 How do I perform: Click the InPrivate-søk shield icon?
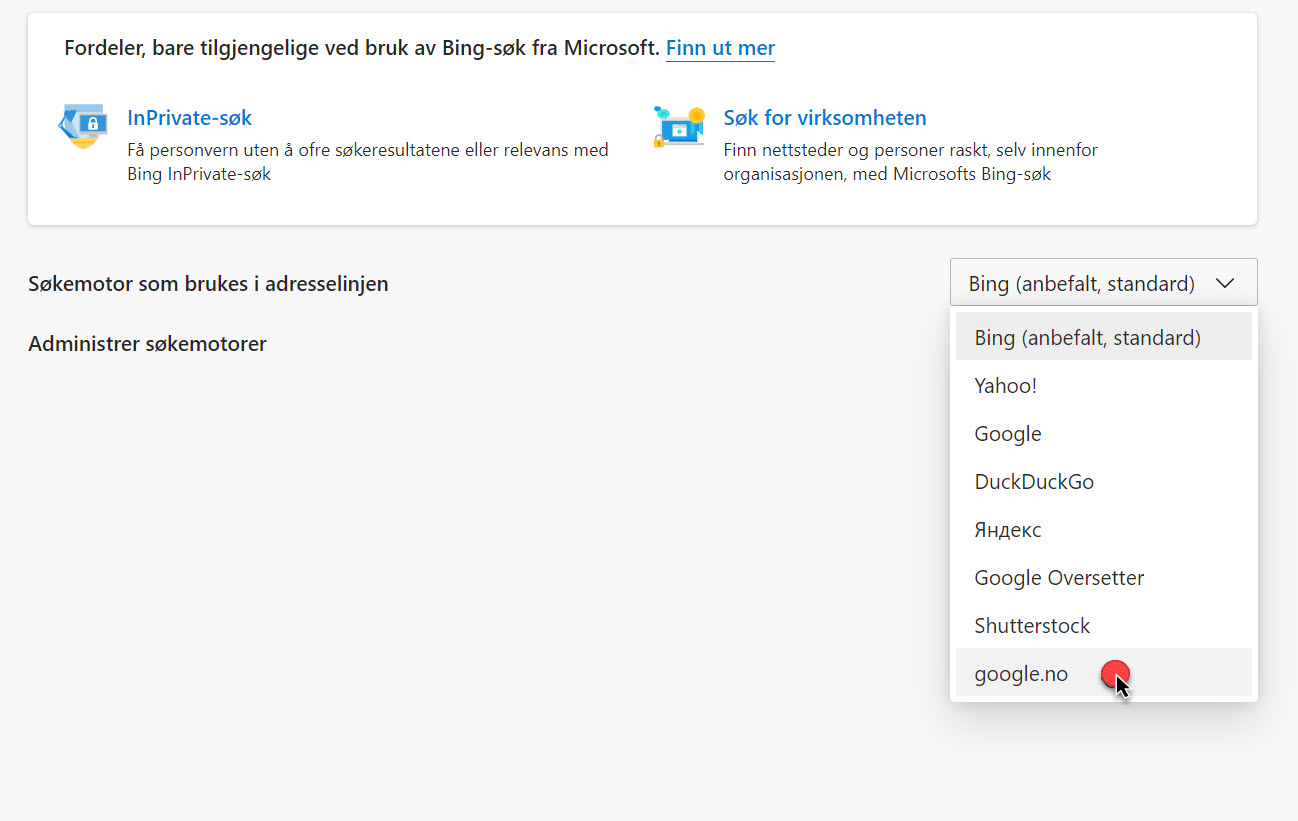click(82, 126)
